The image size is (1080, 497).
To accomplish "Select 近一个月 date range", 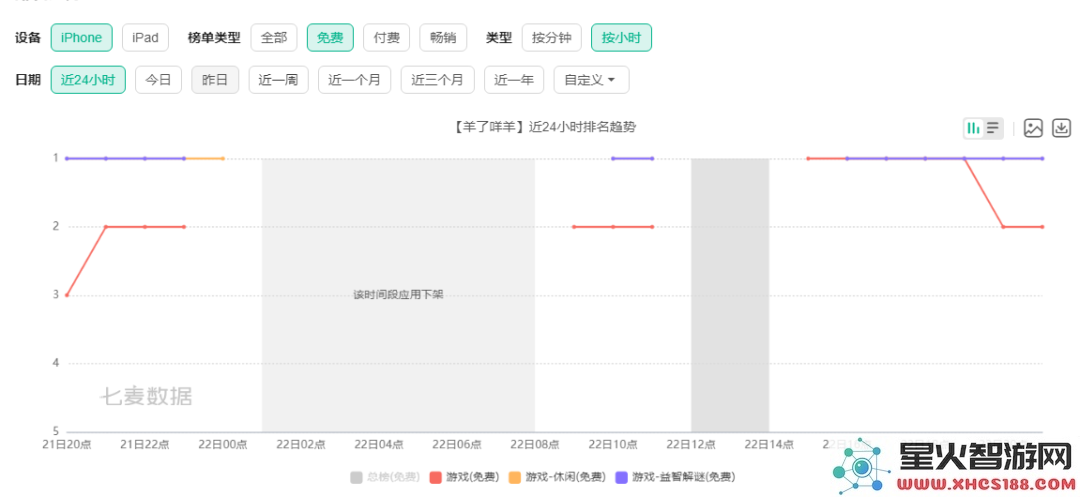I will 354,80.
